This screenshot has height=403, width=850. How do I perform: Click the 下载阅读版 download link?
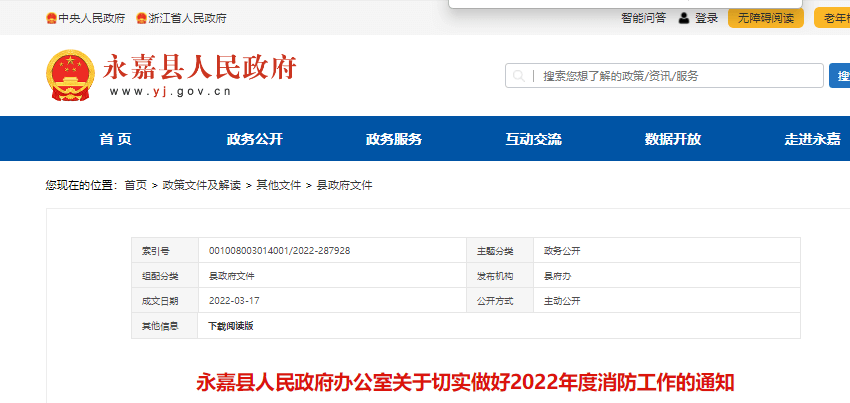tap(231, 326)
